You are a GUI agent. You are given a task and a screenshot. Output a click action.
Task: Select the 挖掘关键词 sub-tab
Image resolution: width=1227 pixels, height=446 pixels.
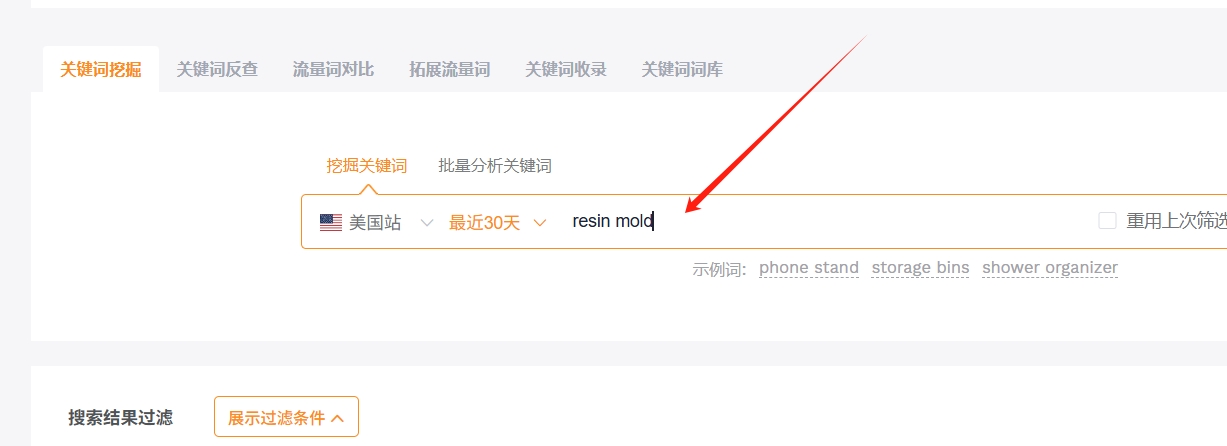click(x=366, y=165)
